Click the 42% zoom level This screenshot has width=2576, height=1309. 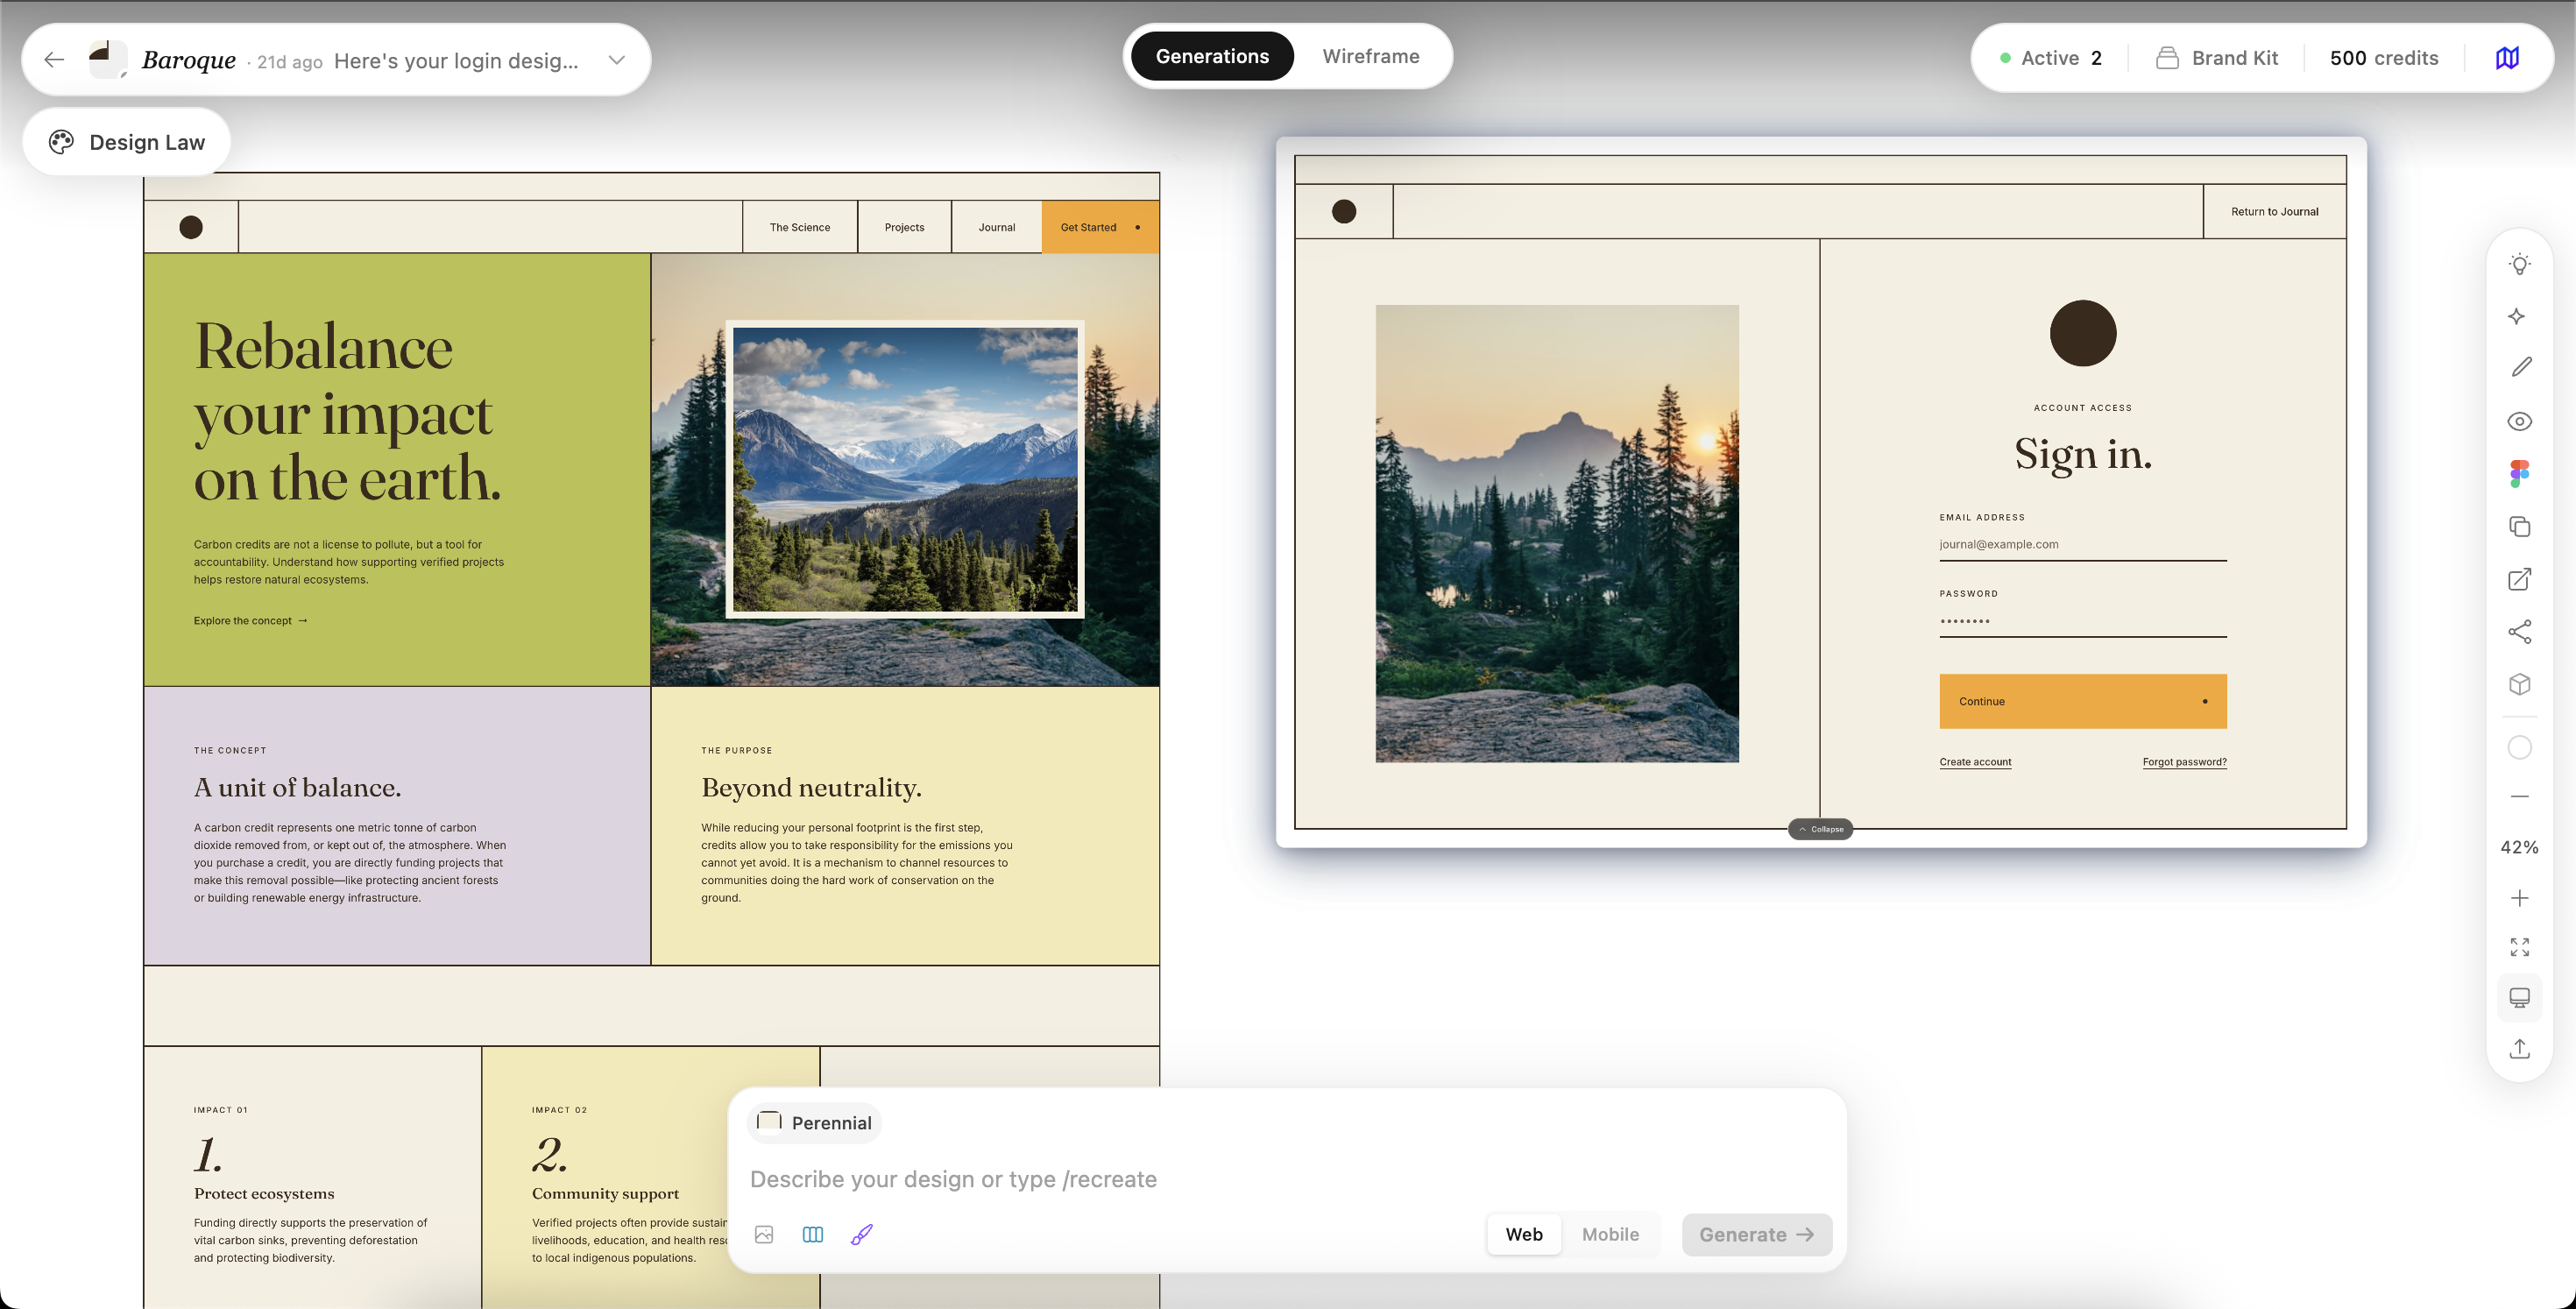tap(2519, 847)
